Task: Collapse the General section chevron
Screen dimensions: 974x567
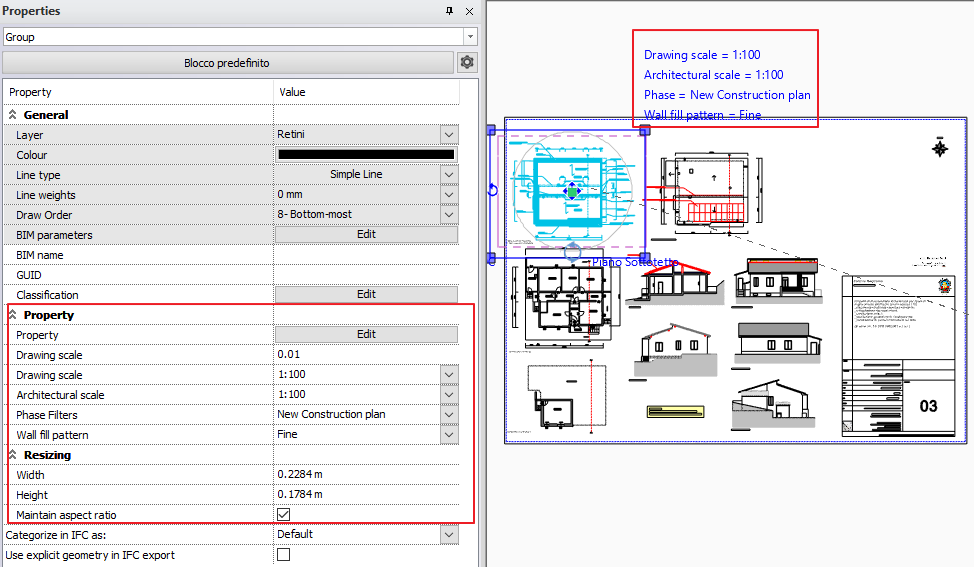Action: (13, 115)
